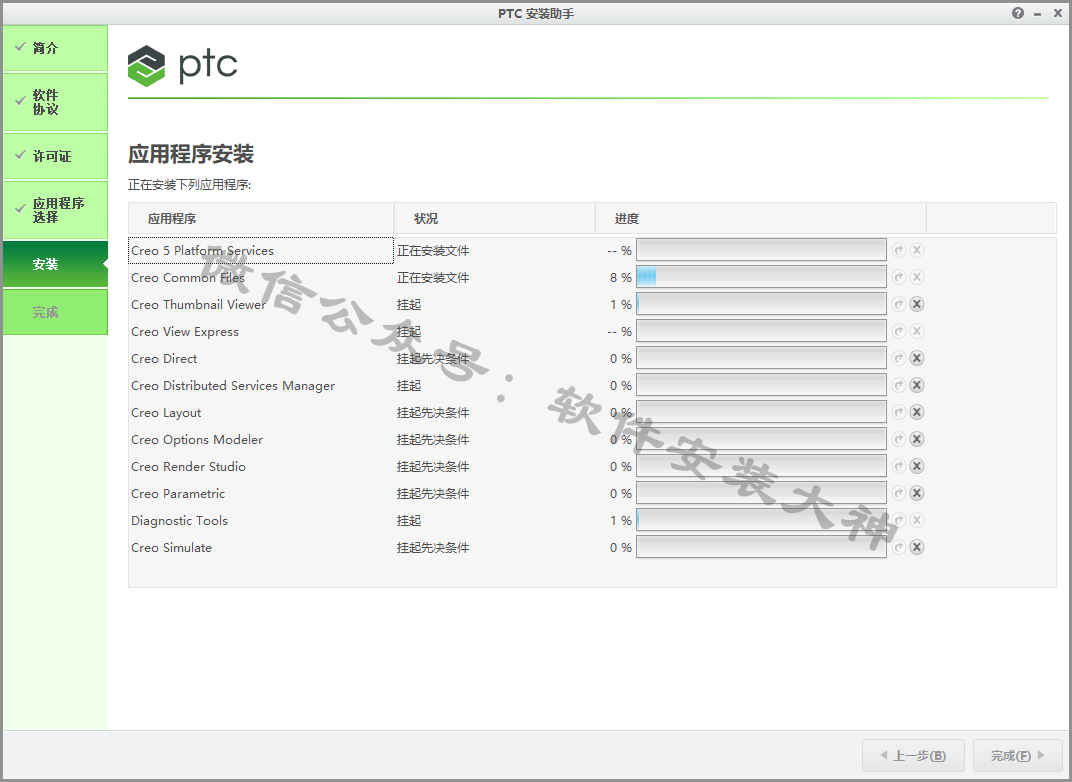Click the retry arrow for Creo Thumbnail Viewer

899,304
